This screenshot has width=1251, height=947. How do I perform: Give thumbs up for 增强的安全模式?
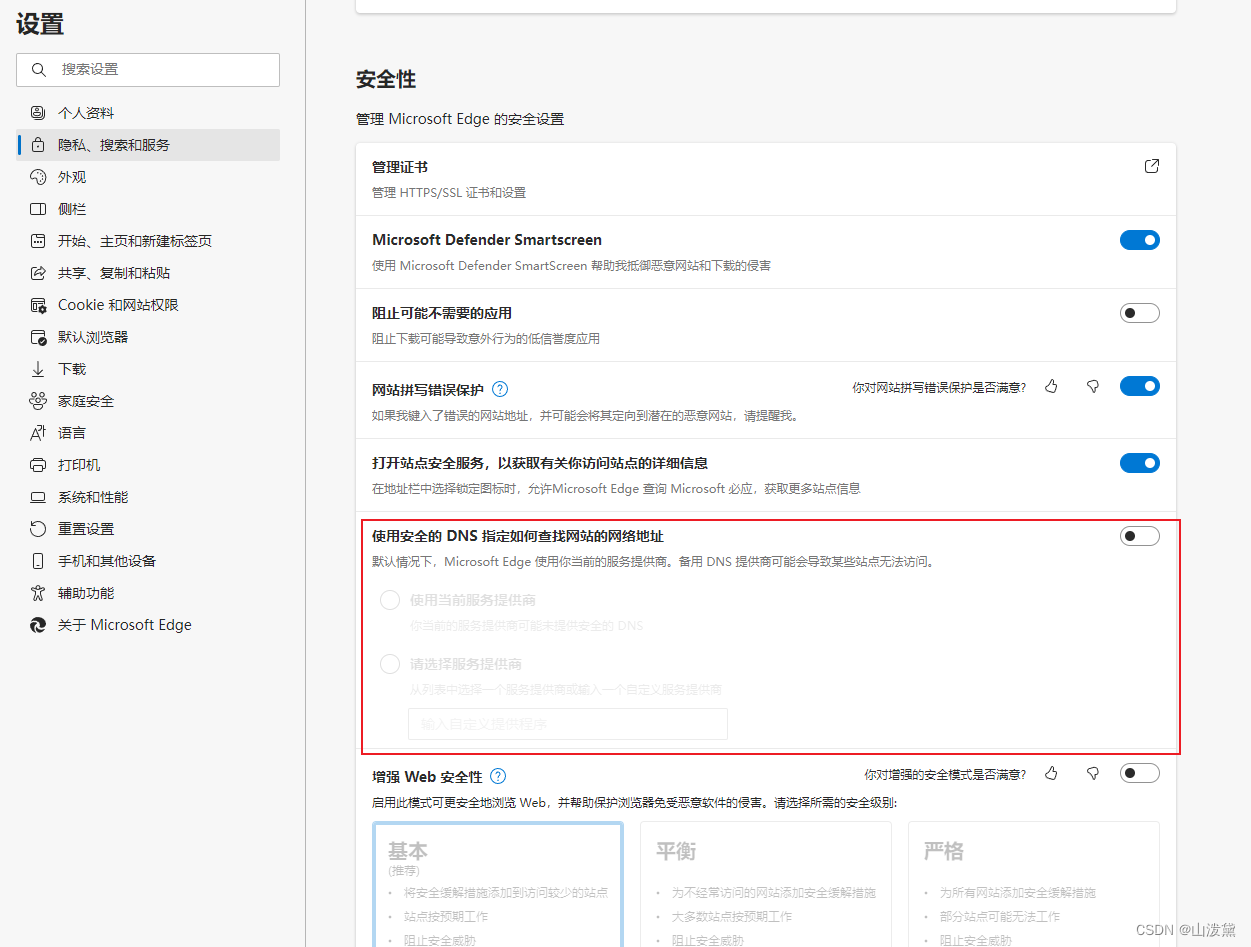(1051, 773)
